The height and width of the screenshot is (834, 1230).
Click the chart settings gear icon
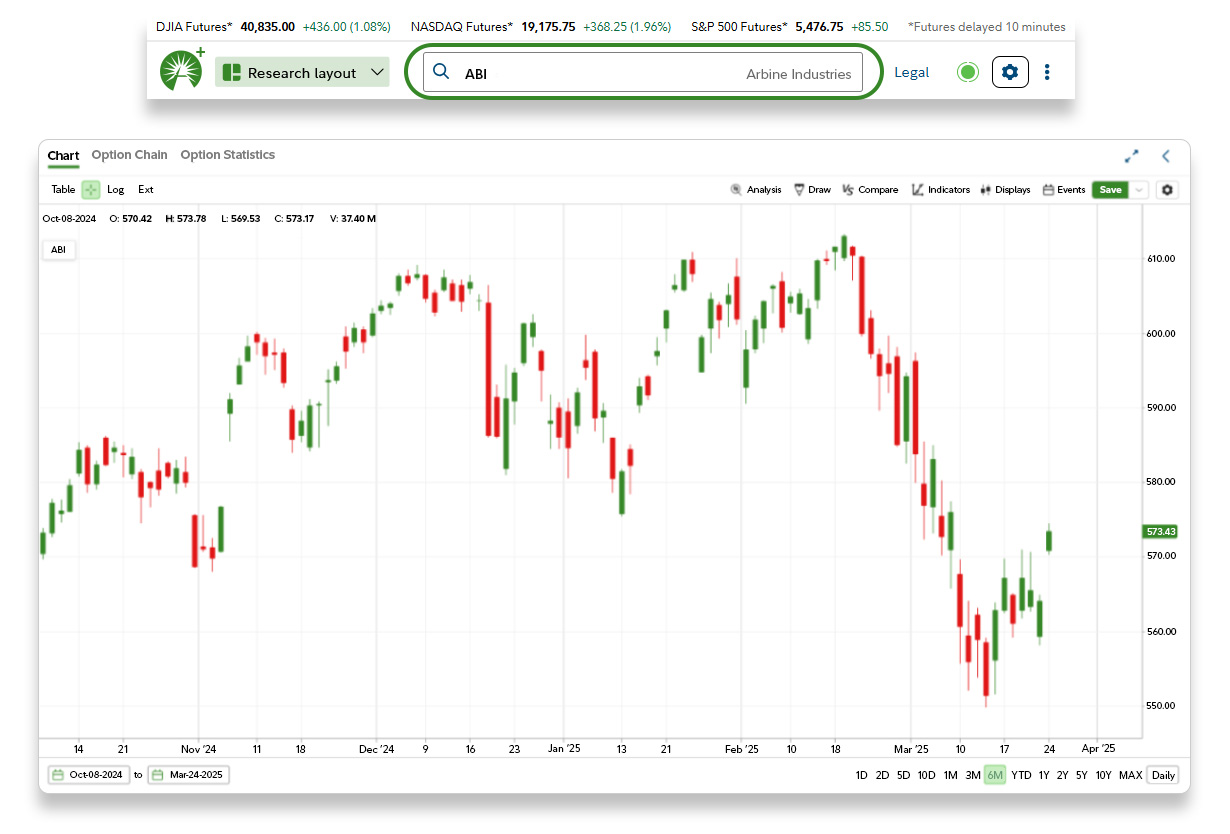click(x=1167, y=190)
